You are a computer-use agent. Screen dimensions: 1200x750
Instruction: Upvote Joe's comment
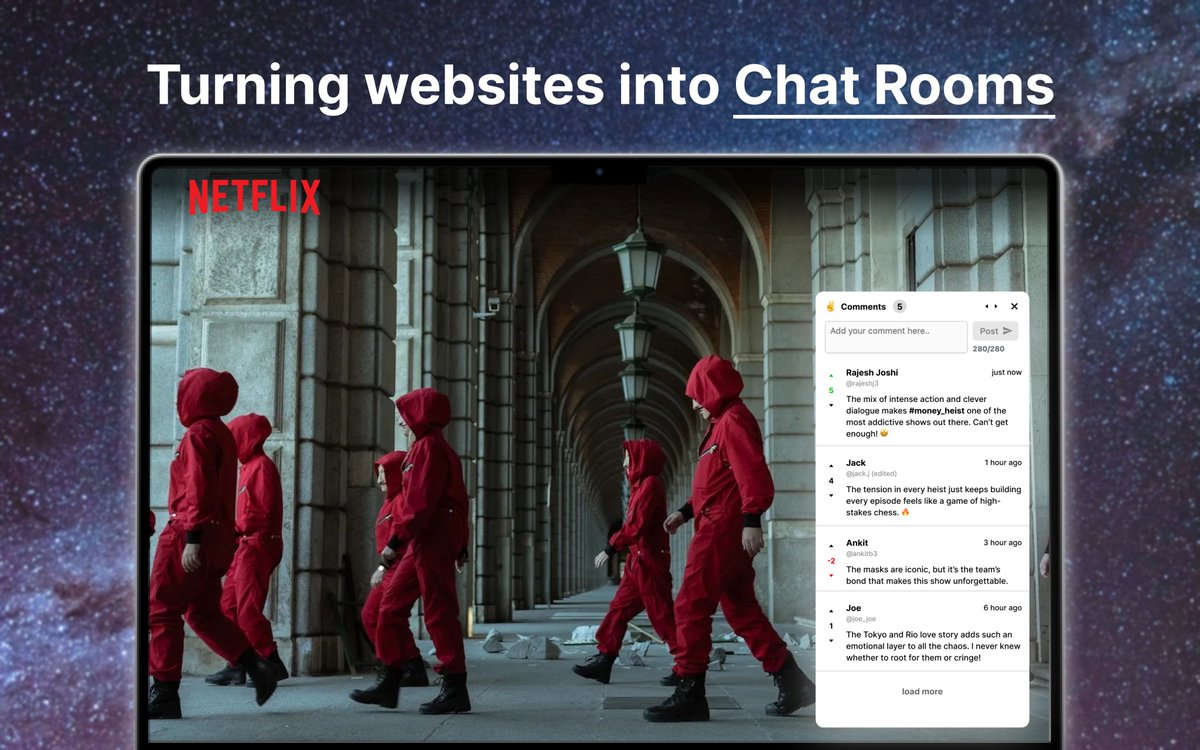831,611
